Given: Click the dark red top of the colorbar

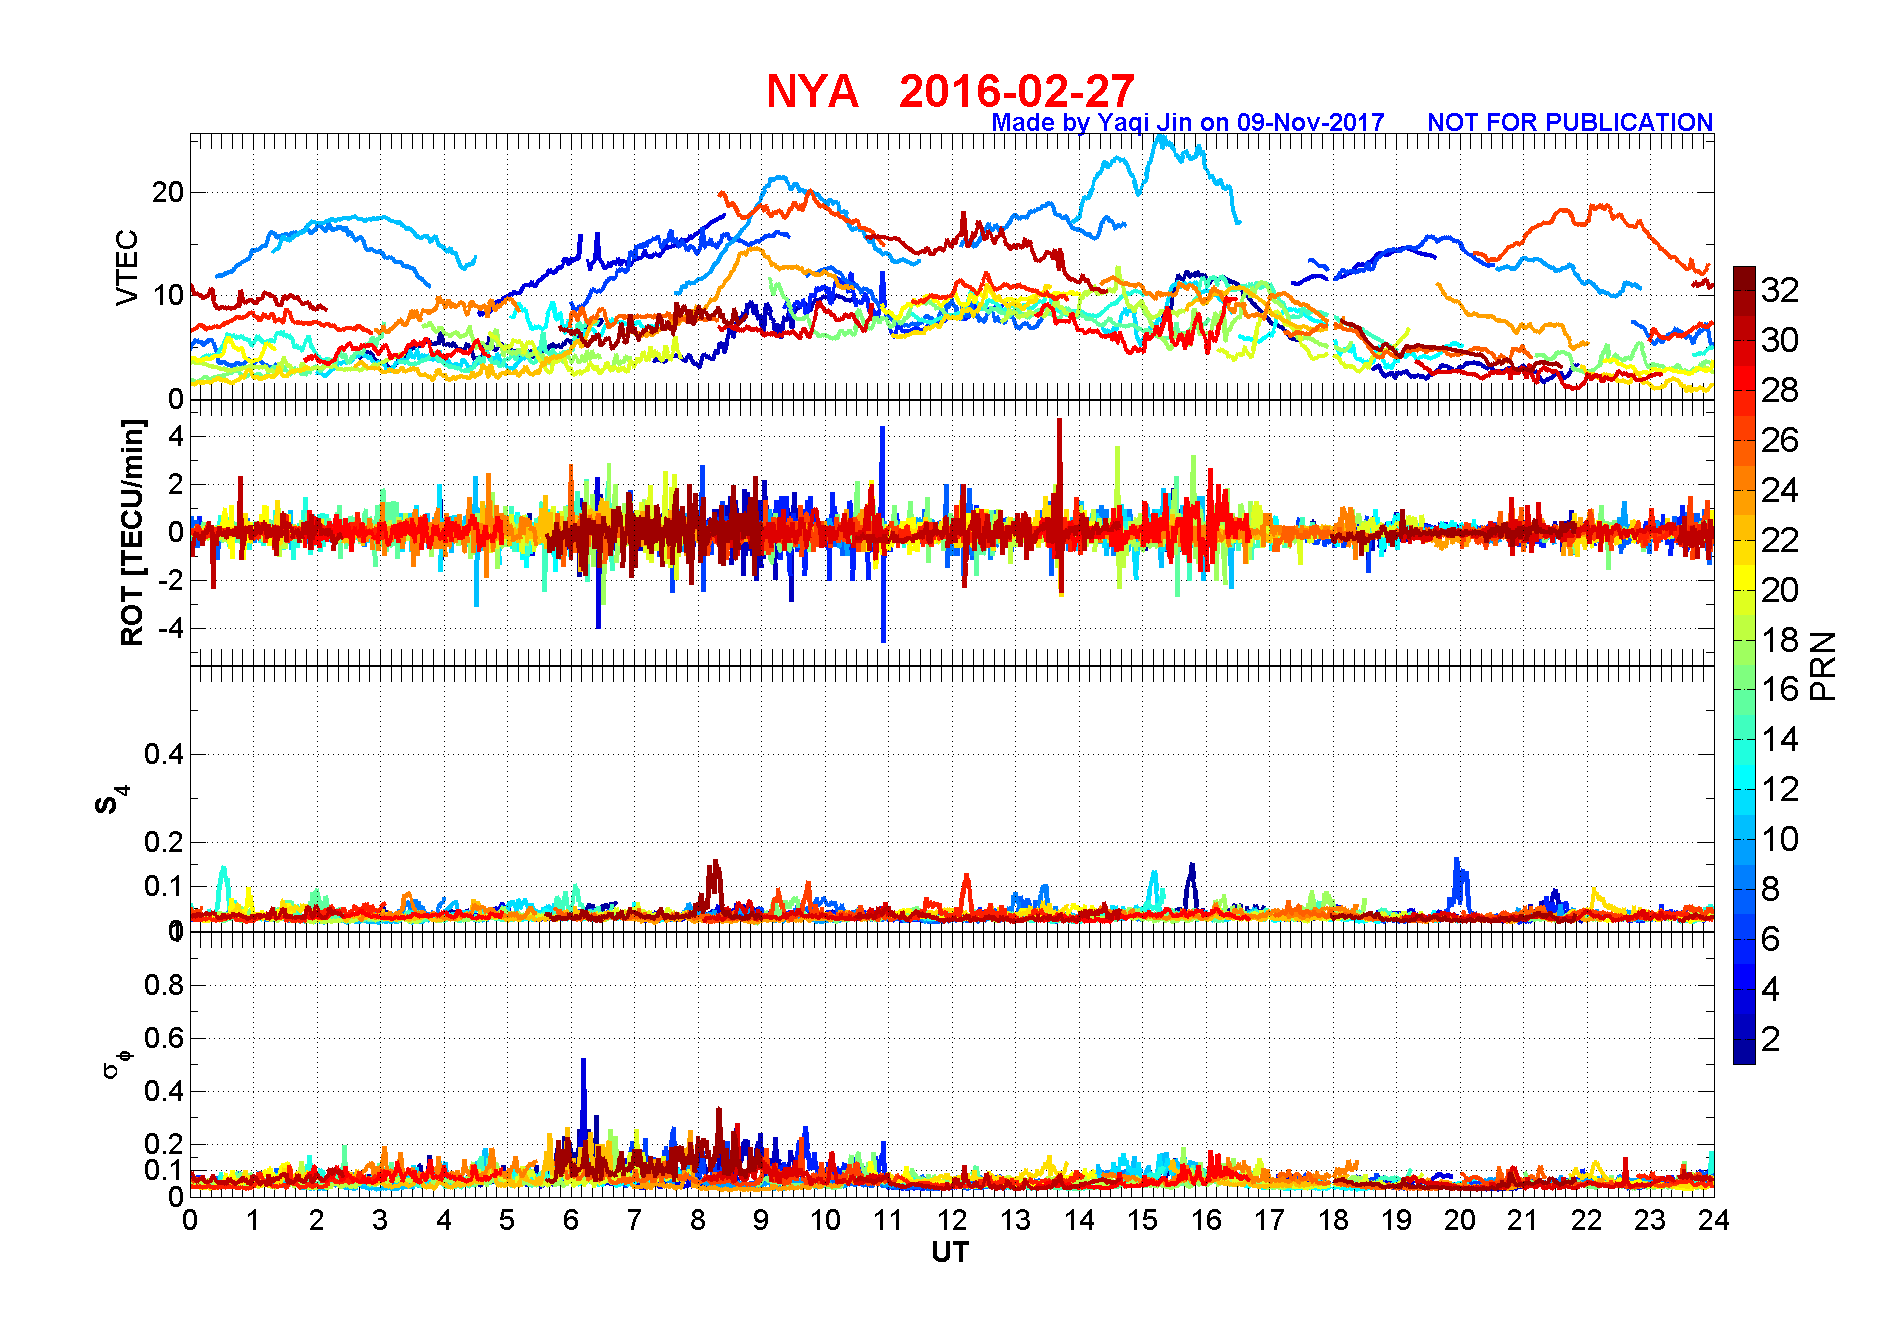Looking at the screenshot, I should (1744, 276).
